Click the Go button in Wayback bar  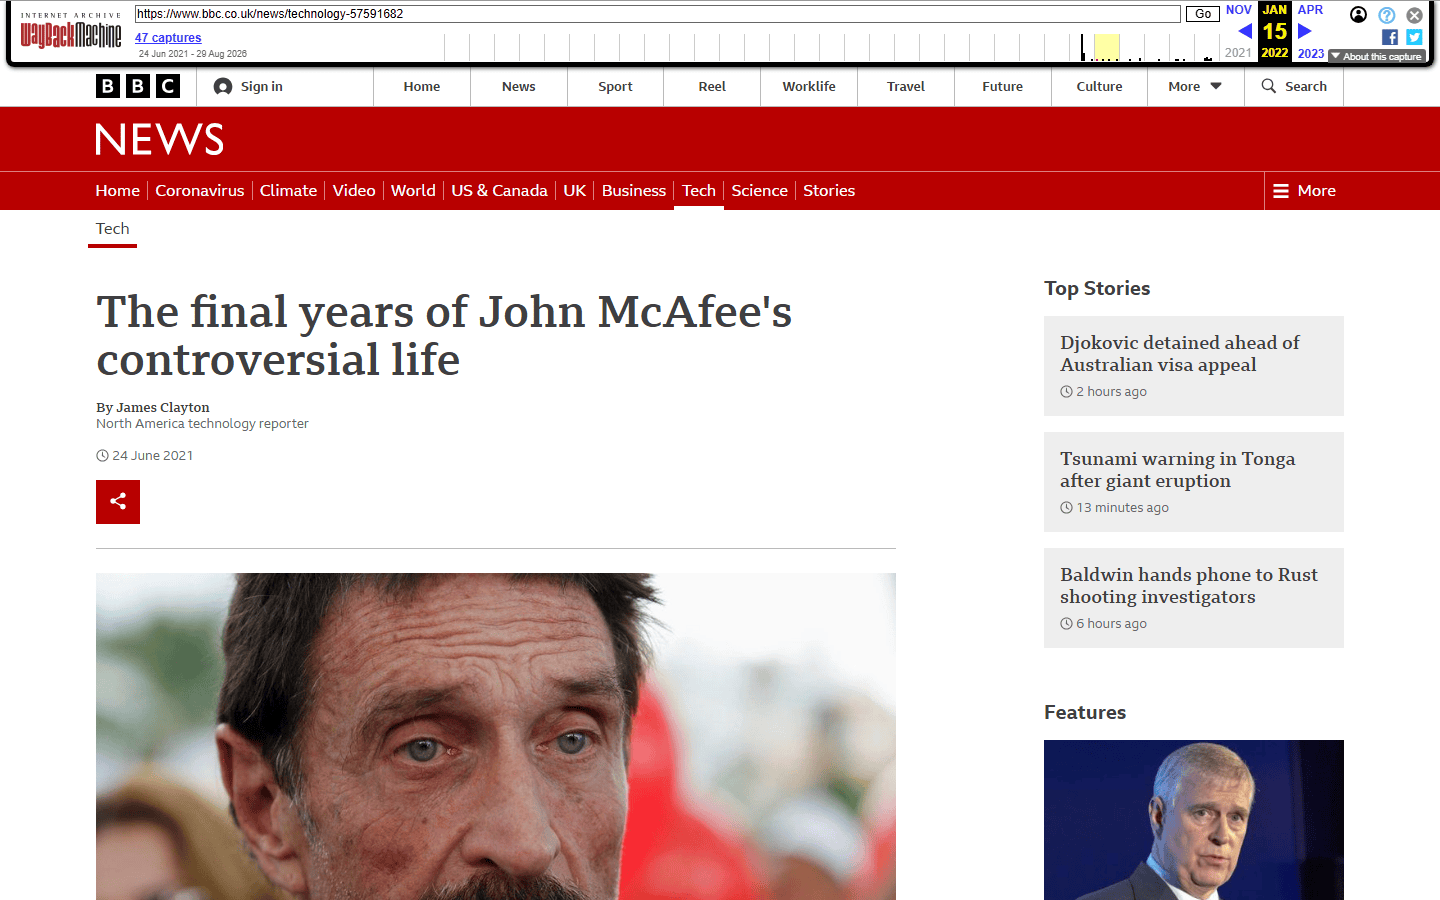[1203, 14]
